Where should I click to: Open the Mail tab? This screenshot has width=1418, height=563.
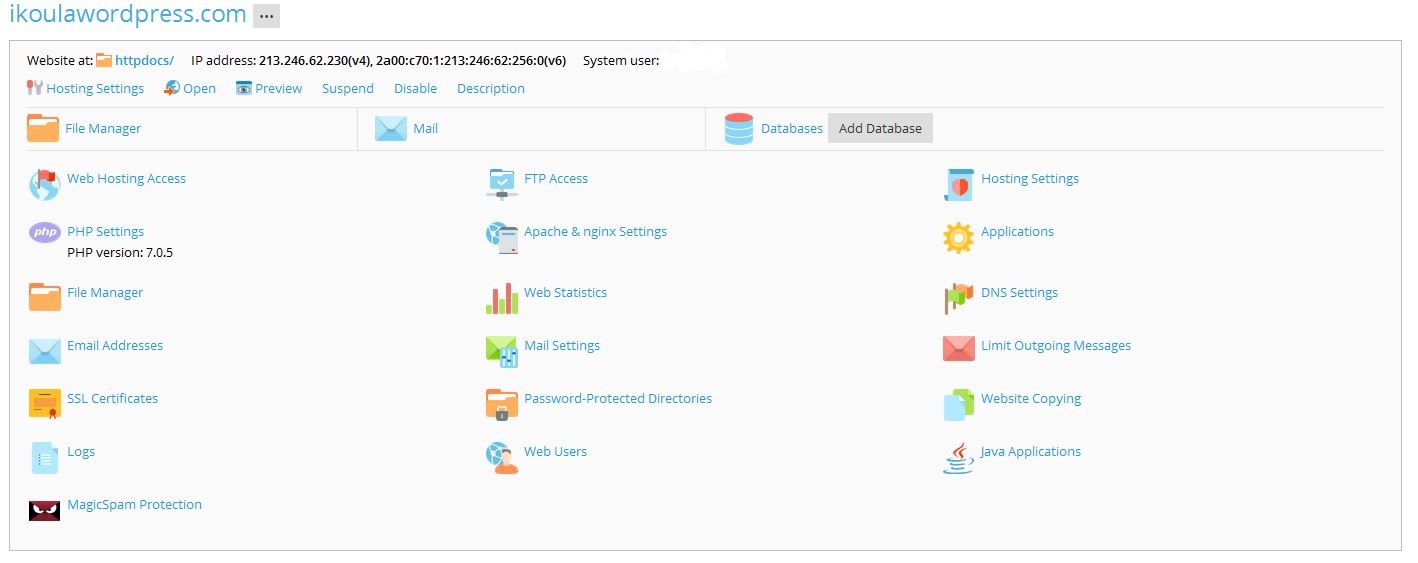[x=425, y=128]
